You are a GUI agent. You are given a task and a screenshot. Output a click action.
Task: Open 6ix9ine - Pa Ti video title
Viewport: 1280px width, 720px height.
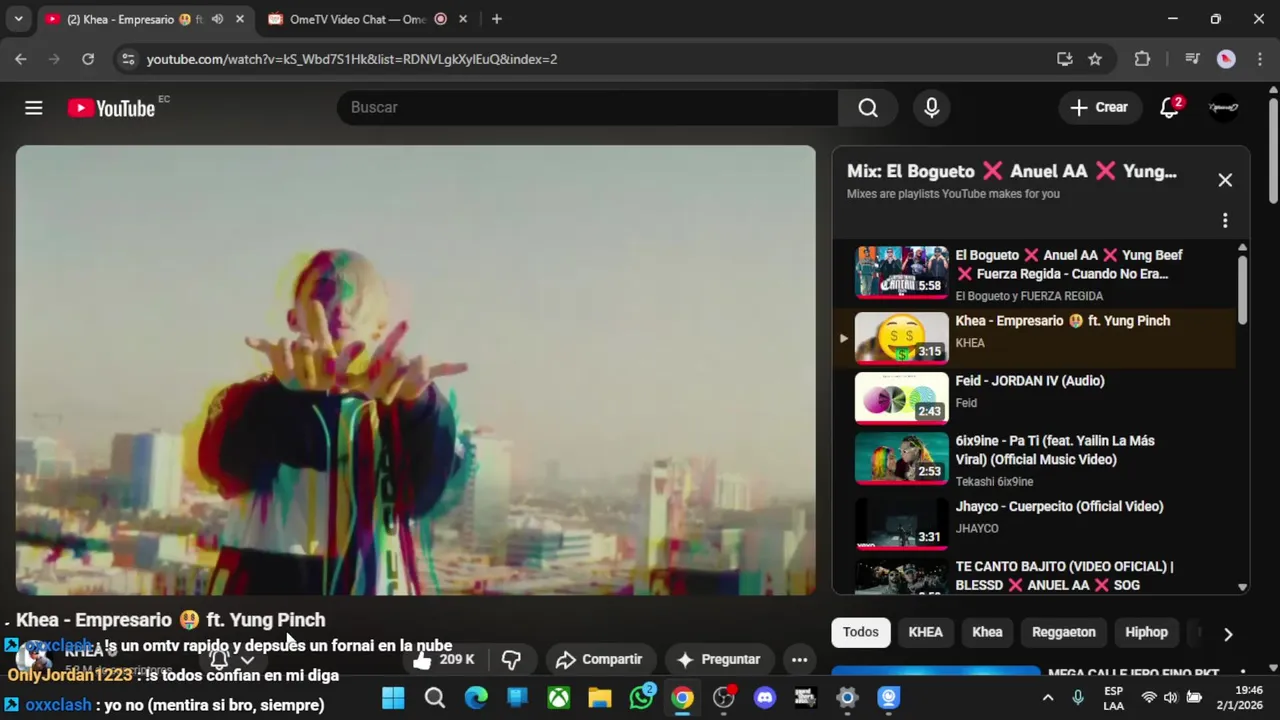click(1055, 450)
